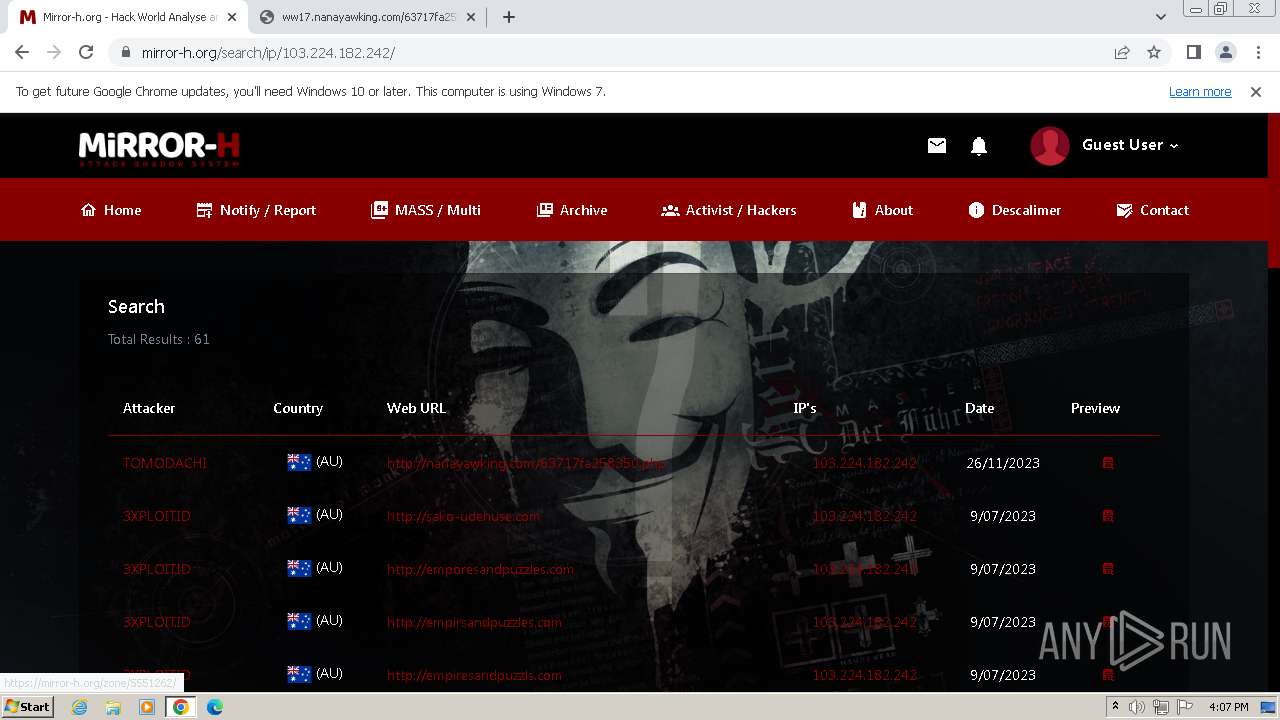Image resolution: width=1280 pixels, height=720 pixels.
Task: Click the Web URL column header
Action: (x=416, y=408)
